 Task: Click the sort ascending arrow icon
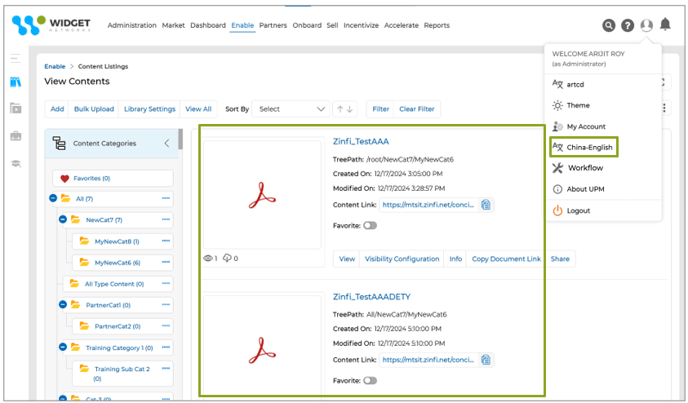coord(340,109)
